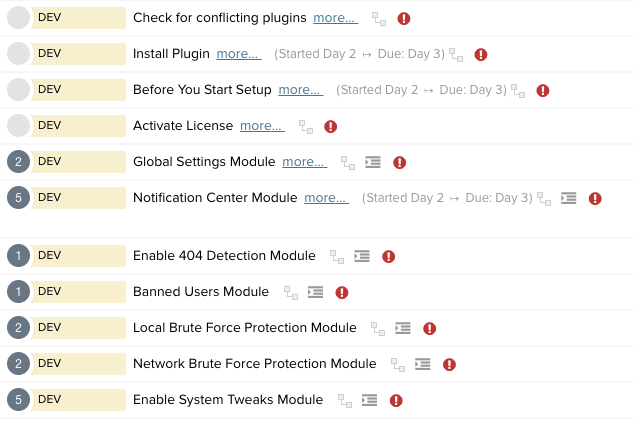Viewport: 633px width, 422px height.
Task: Open the Before You Start Setup task
Action: pos(202,90)
